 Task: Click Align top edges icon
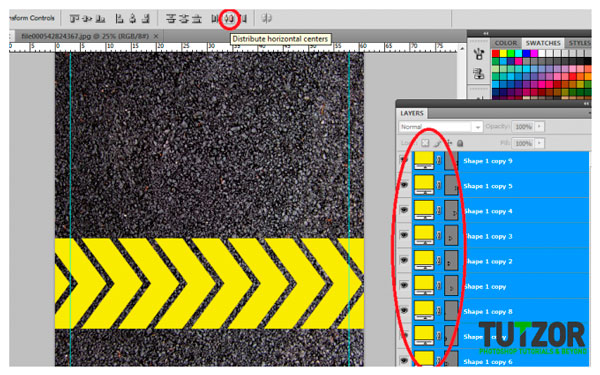(74, 18)
